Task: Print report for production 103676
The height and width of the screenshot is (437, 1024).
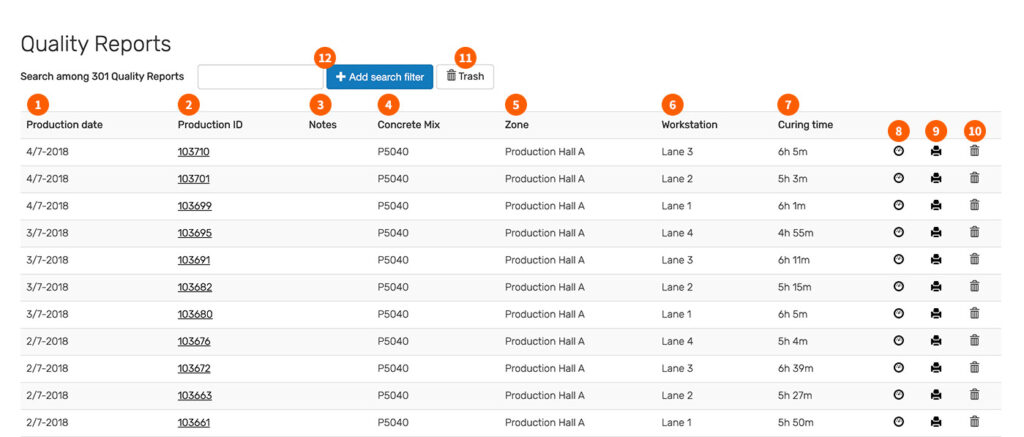Action: (x=936, y=340)
